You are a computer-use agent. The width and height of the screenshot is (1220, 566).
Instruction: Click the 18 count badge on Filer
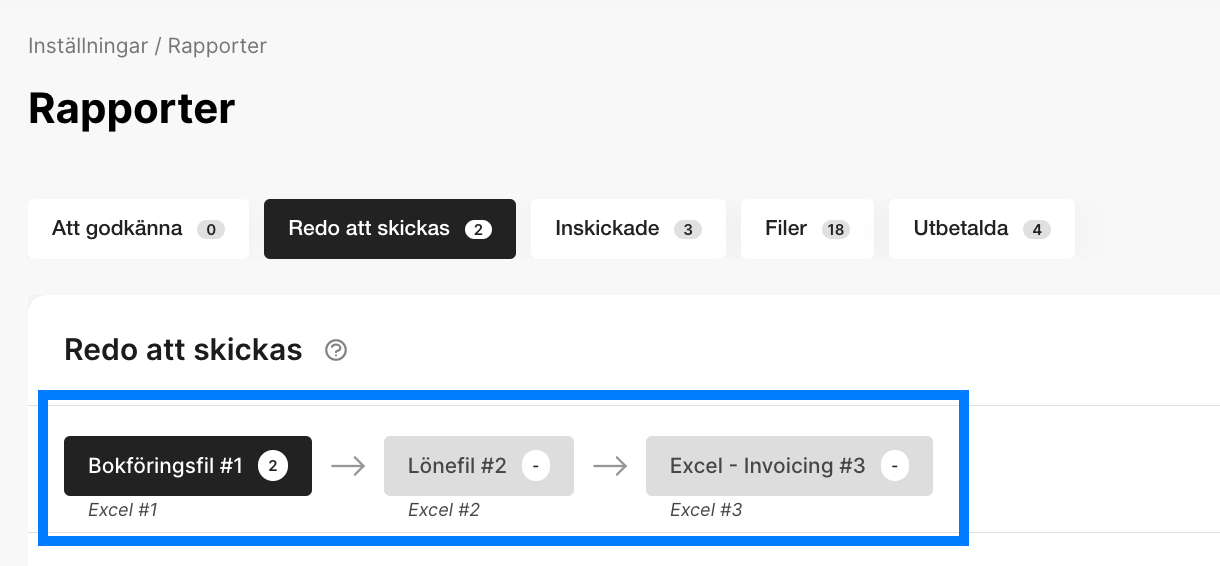coord(836,229)
